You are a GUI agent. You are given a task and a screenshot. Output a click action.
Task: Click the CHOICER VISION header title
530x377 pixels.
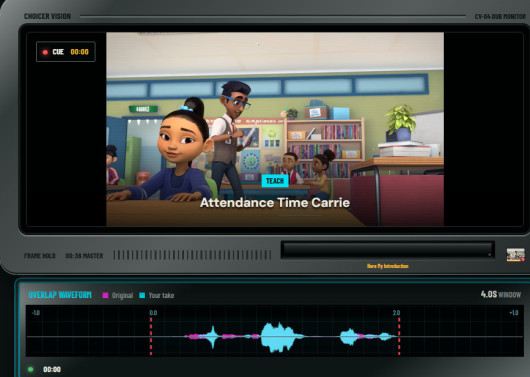pyautogui.click(x=47, y=16)
